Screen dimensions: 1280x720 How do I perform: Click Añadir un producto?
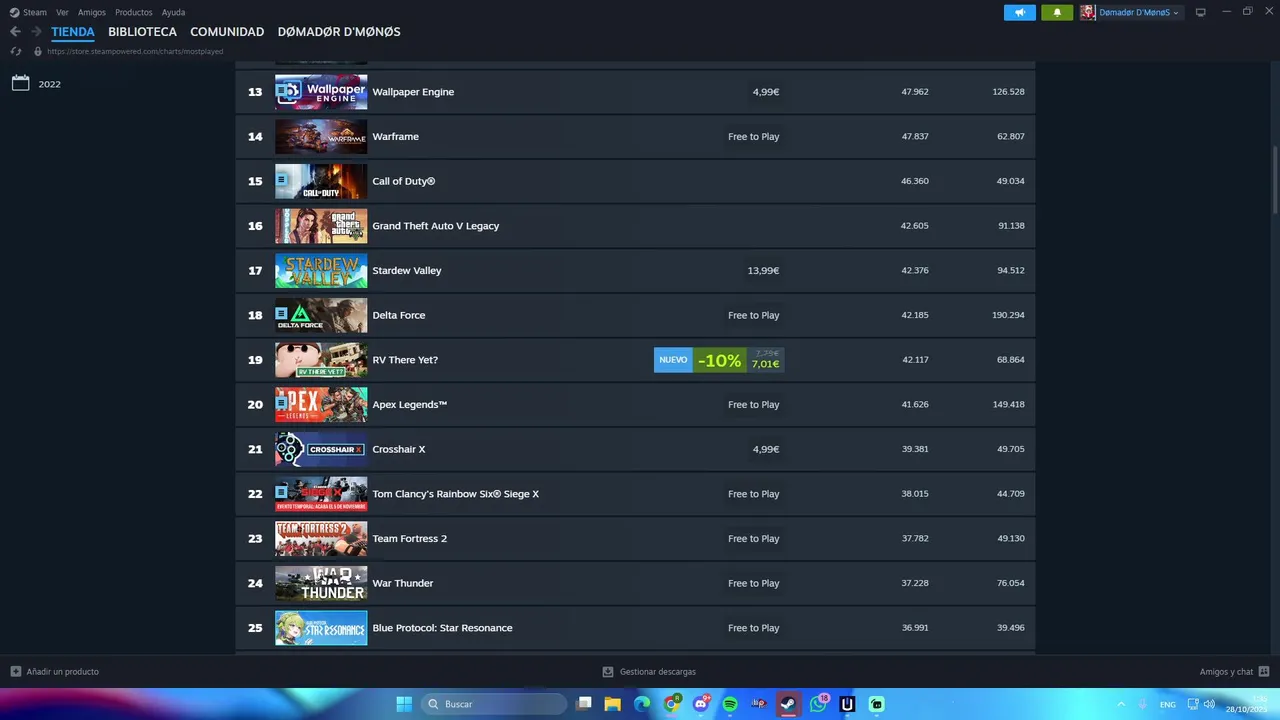click(x=63, y=672)
